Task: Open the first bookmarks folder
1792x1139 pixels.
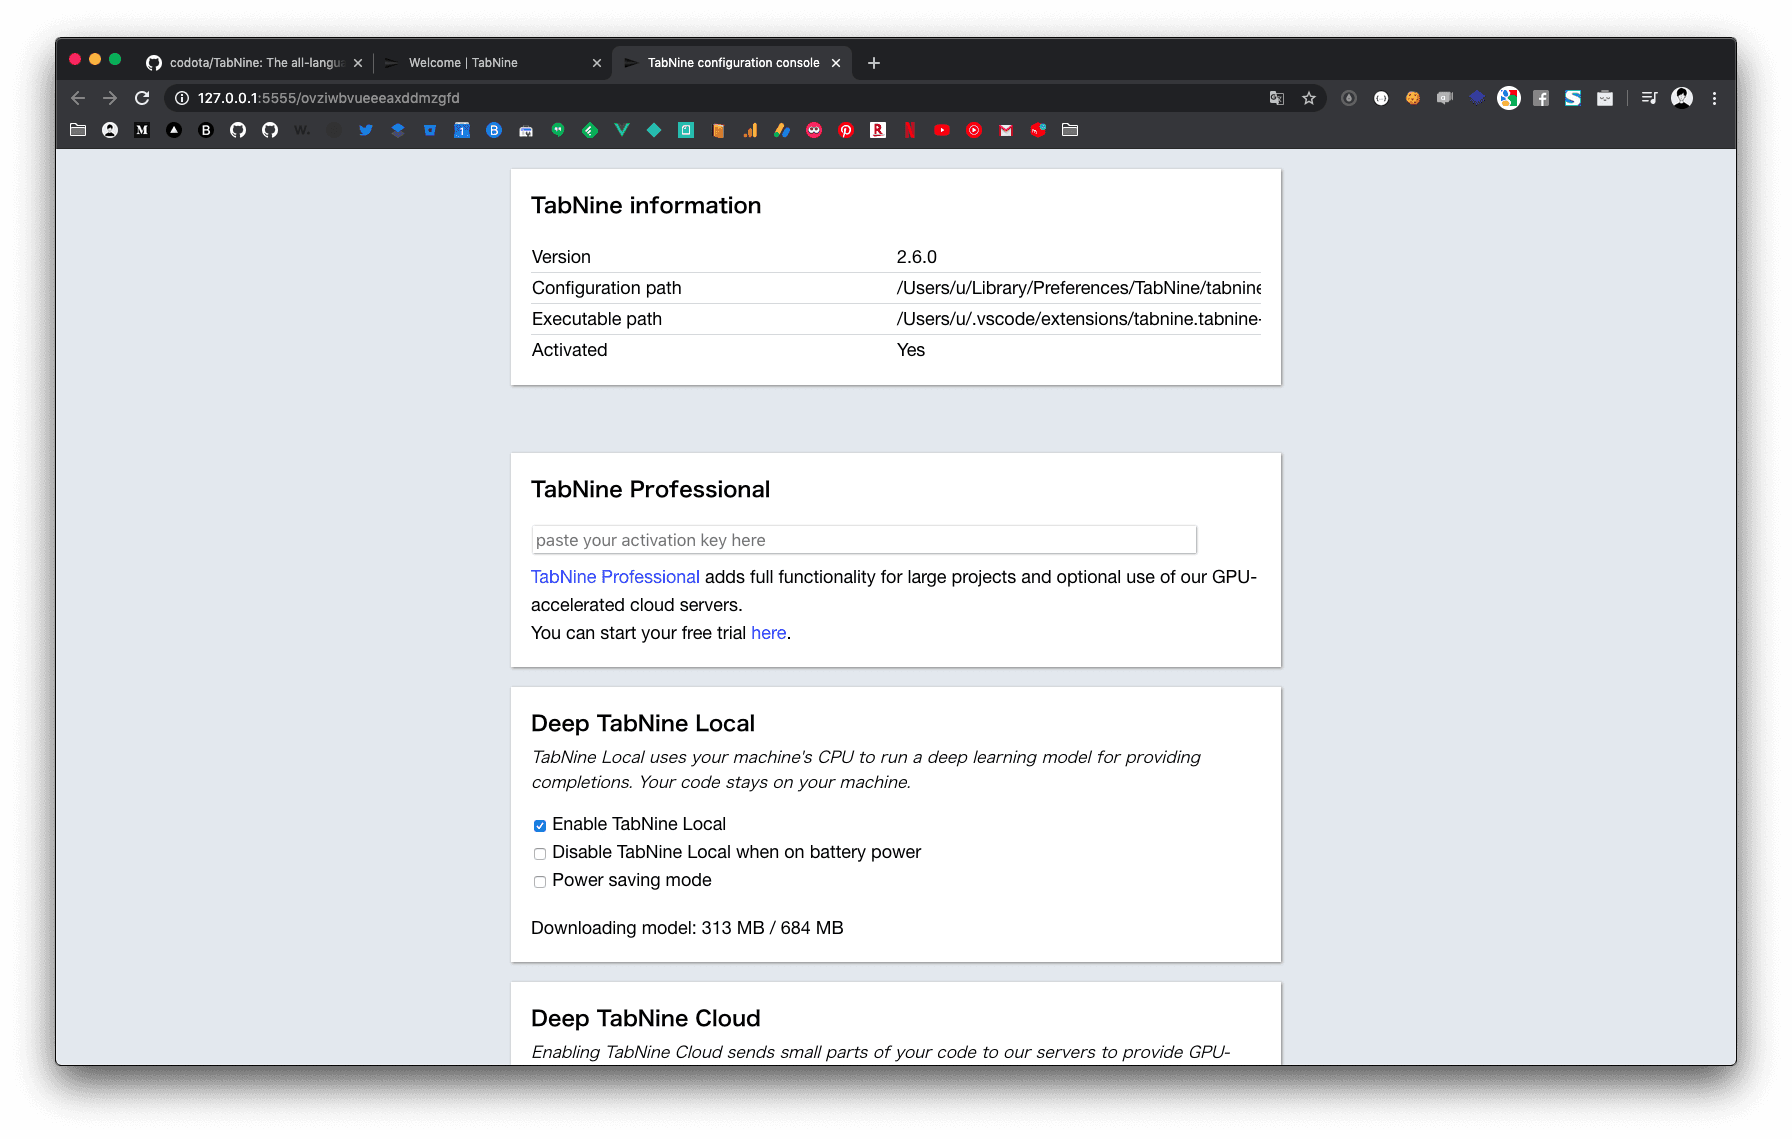Action: click(x=78, y=130)
